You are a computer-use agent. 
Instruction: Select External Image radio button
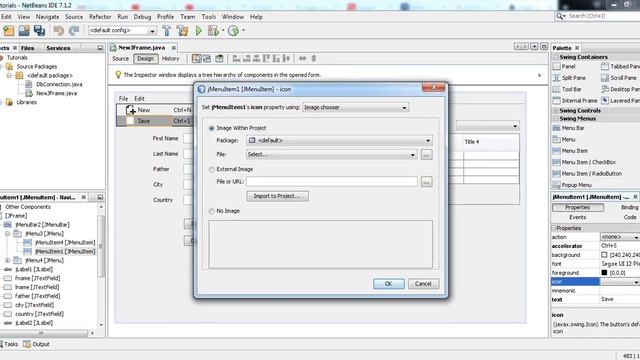click(211, 169)
